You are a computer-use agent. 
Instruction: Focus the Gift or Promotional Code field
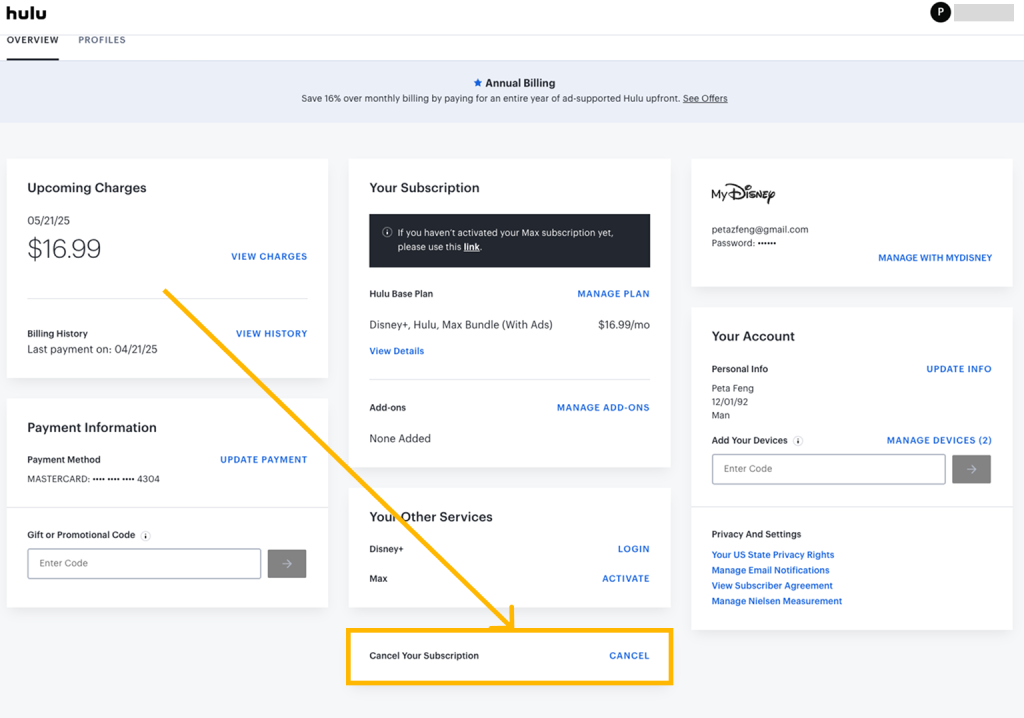pos(144,563)
